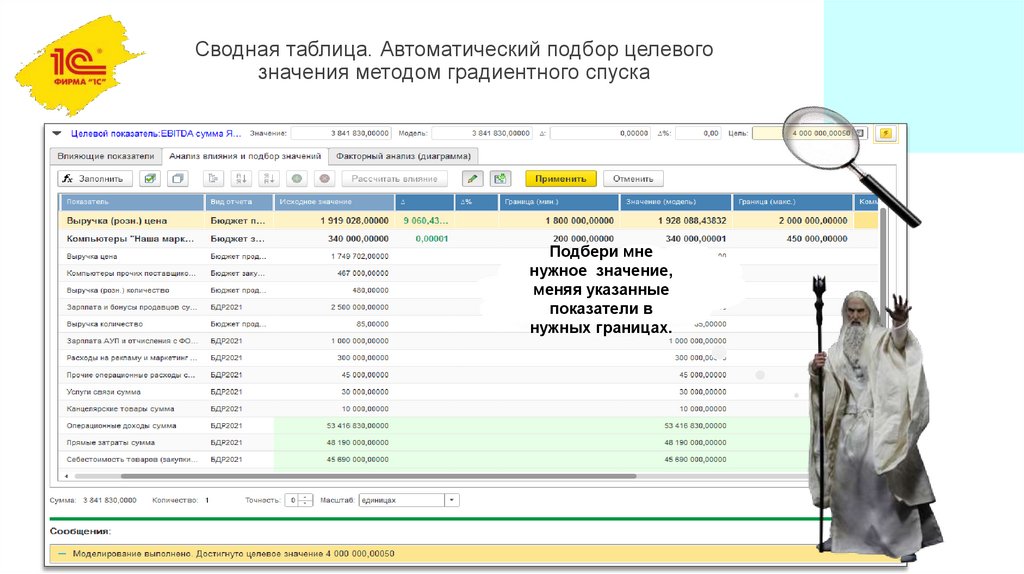Click the red circle toolbar icon
This screenshot has height=574, width=1024.
(x=324, y=179)
